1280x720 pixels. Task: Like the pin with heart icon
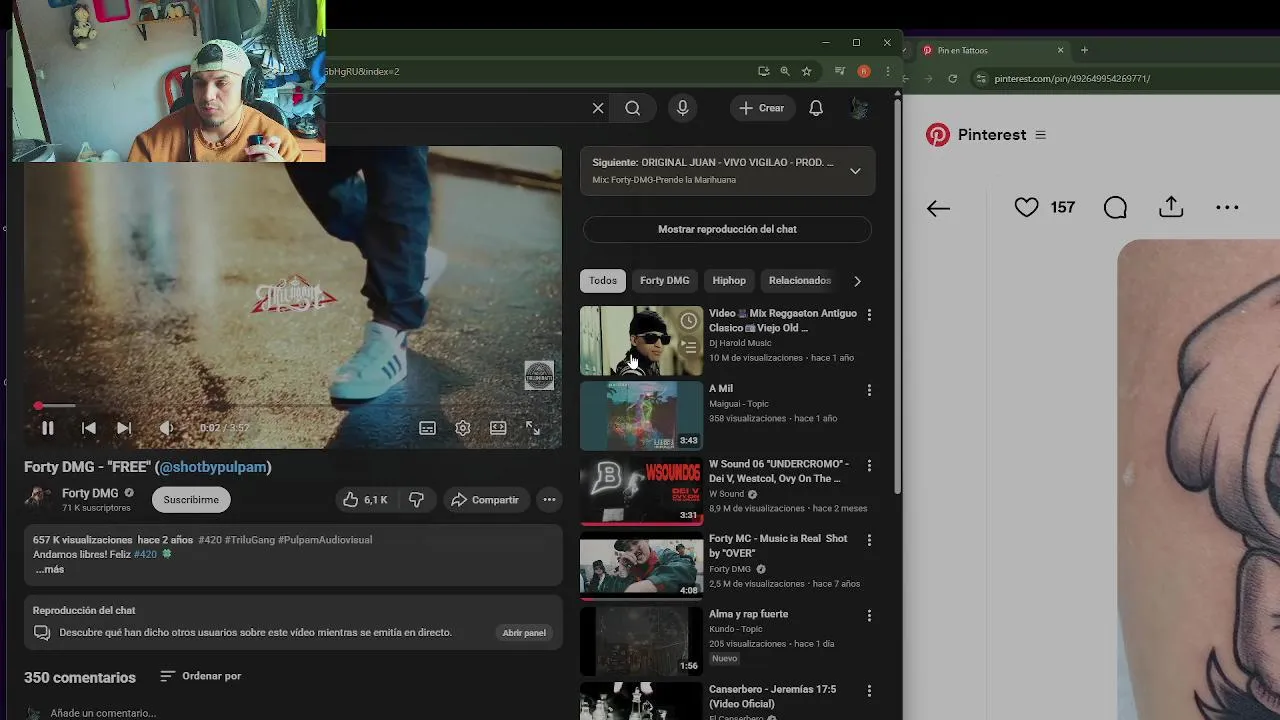(1026, 207)
